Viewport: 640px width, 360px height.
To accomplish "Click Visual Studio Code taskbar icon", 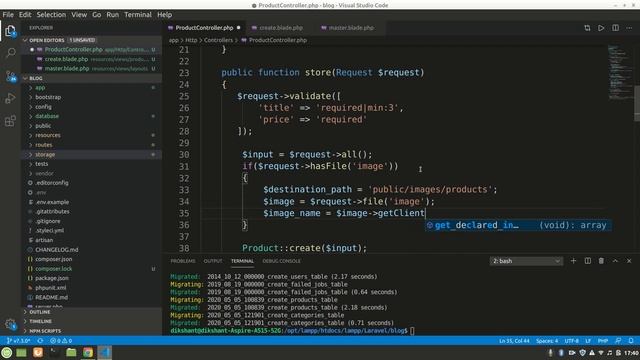I will tap(104, 352).
